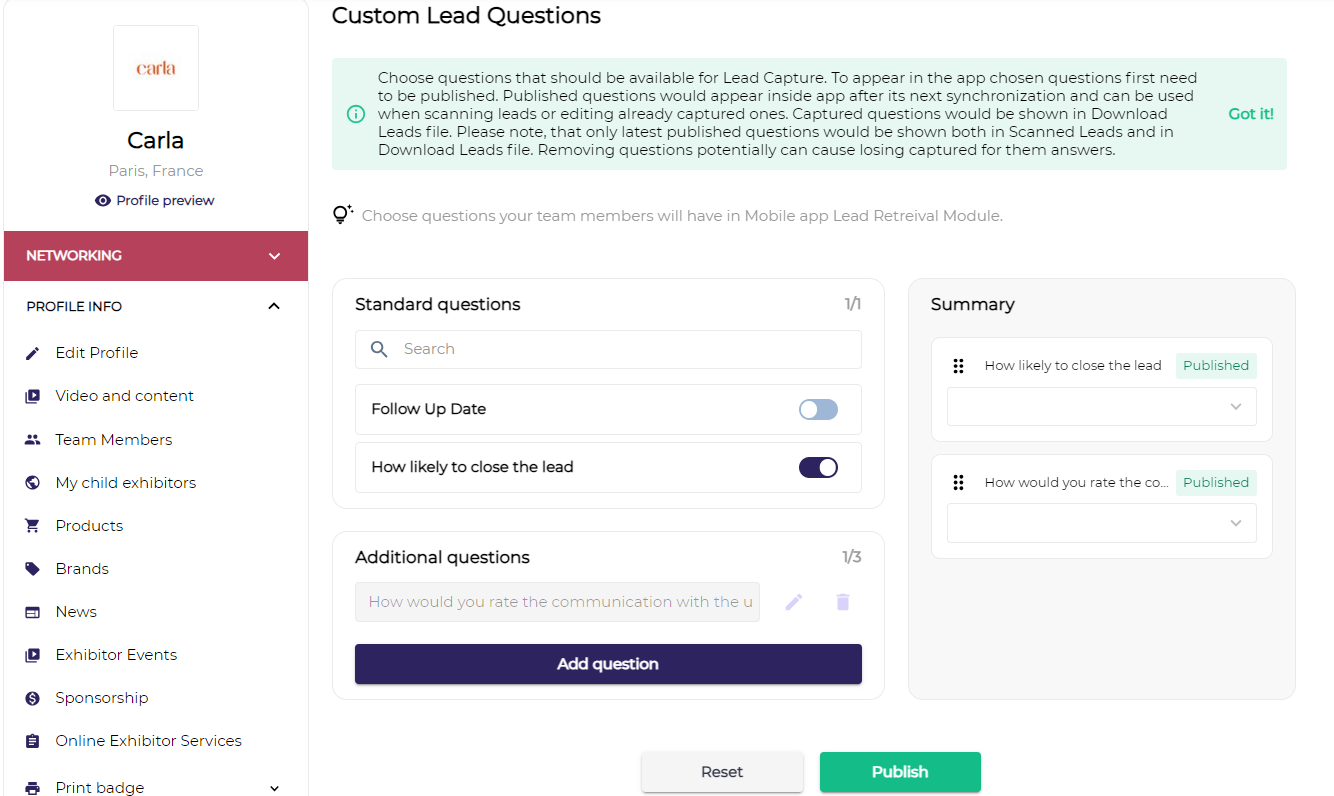Click the standard questions Search field
The image size is (1334, 796).
pos(608,349)
